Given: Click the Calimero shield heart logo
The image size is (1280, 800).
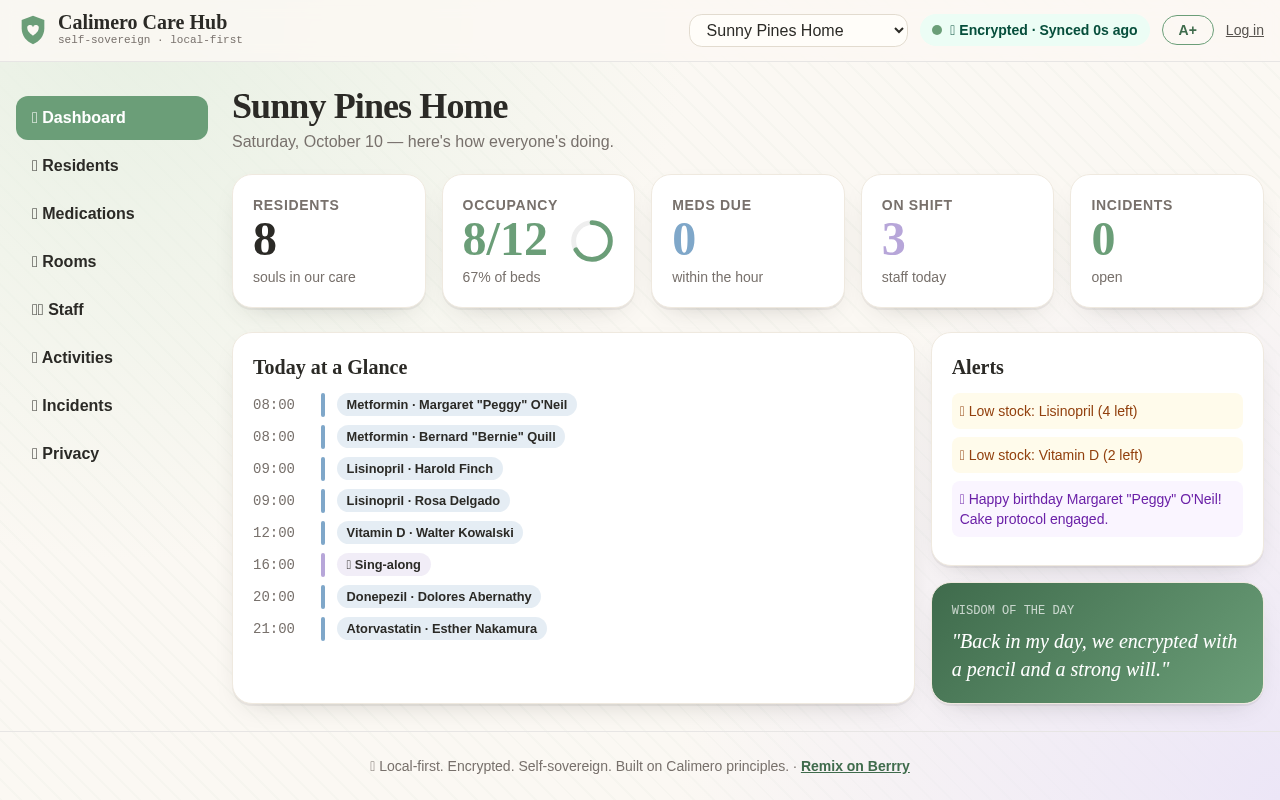Looking at the screenshot, I should [33, 30].
